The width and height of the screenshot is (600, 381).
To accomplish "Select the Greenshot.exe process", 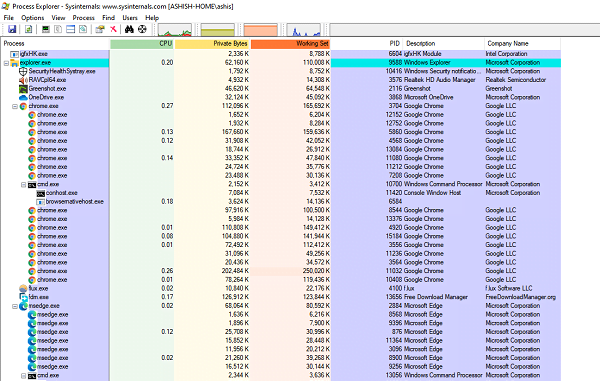I will click(47, 89).
